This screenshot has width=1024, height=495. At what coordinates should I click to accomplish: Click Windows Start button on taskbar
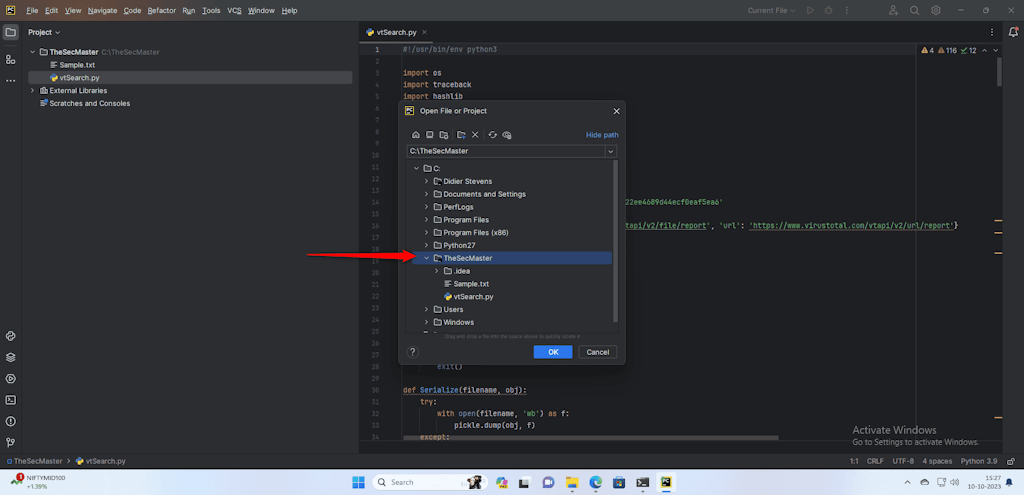[x=359, y=482]
